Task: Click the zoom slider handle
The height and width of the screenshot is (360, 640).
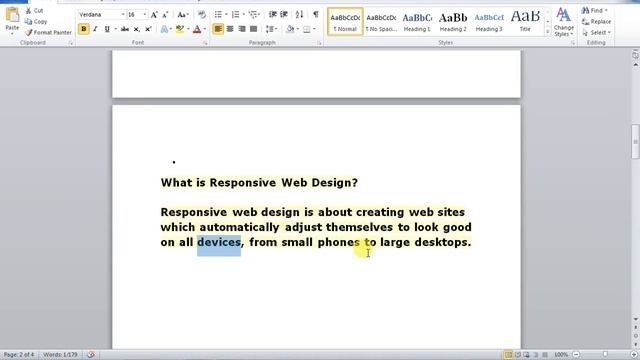Action: (x=605, y=355)
